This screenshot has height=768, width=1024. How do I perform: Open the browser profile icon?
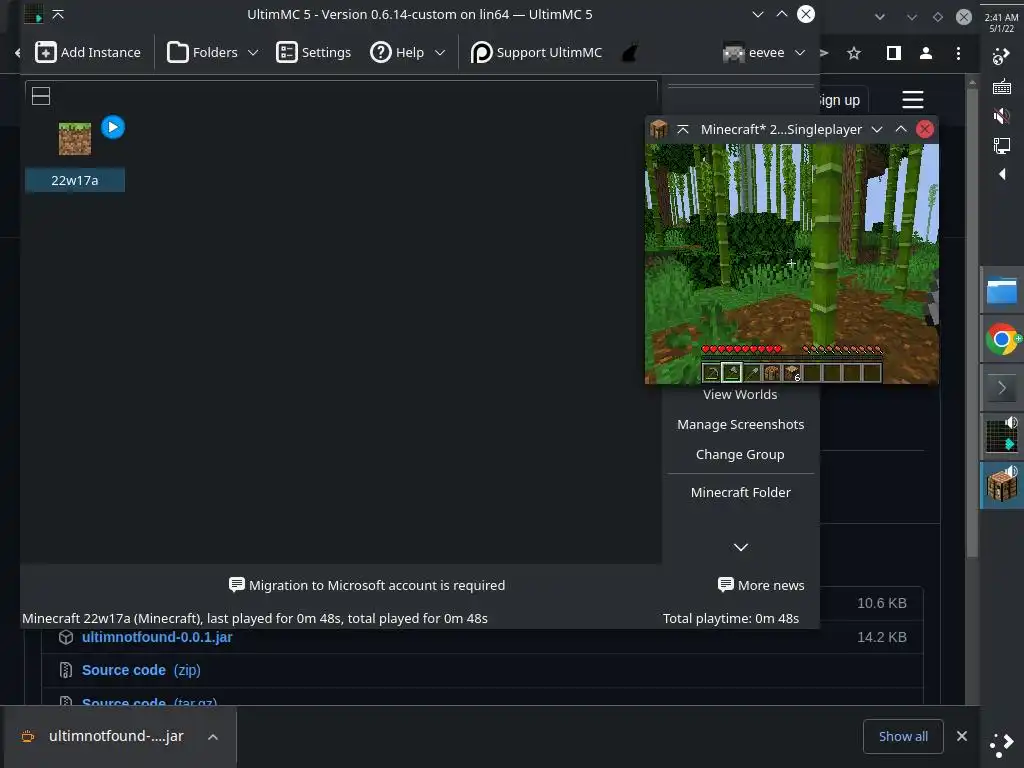(x=925, y=53)
